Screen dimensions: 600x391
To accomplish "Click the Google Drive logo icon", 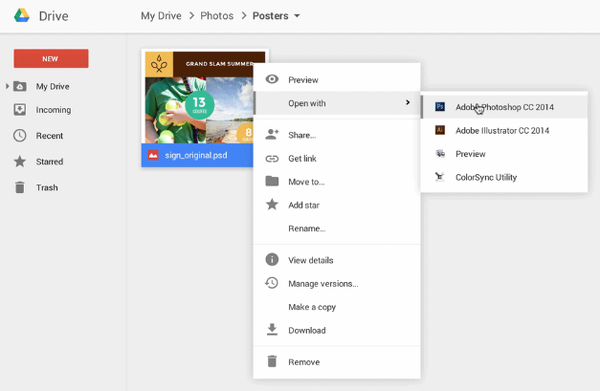I will pos(22,15).
